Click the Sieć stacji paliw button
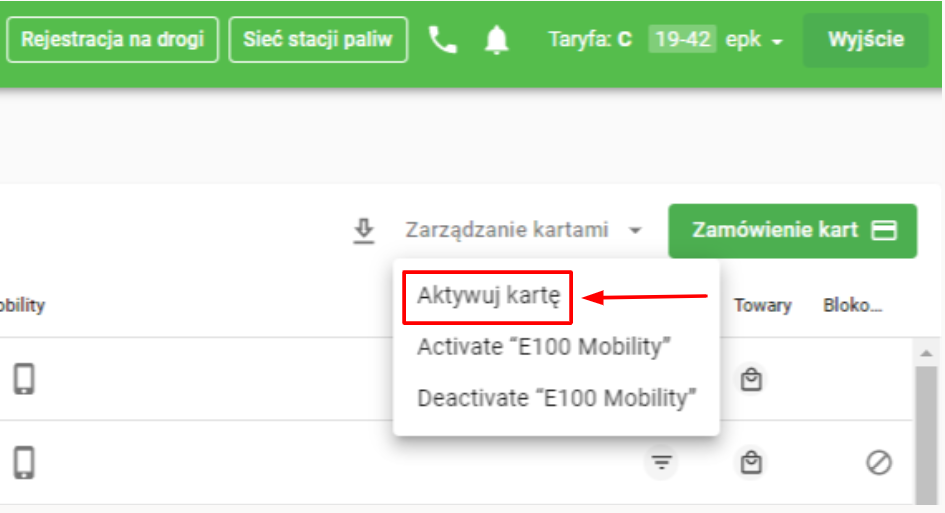945x513 pixels. coord(318,40)
